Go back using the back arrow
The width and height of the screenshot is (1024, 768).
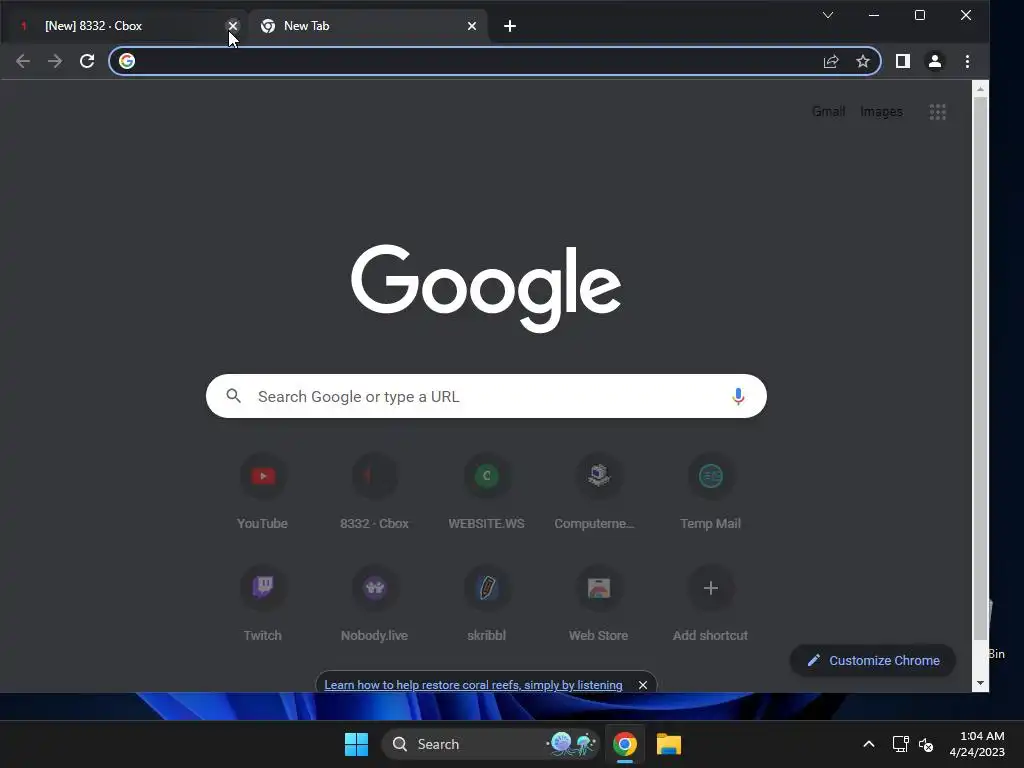23,61
